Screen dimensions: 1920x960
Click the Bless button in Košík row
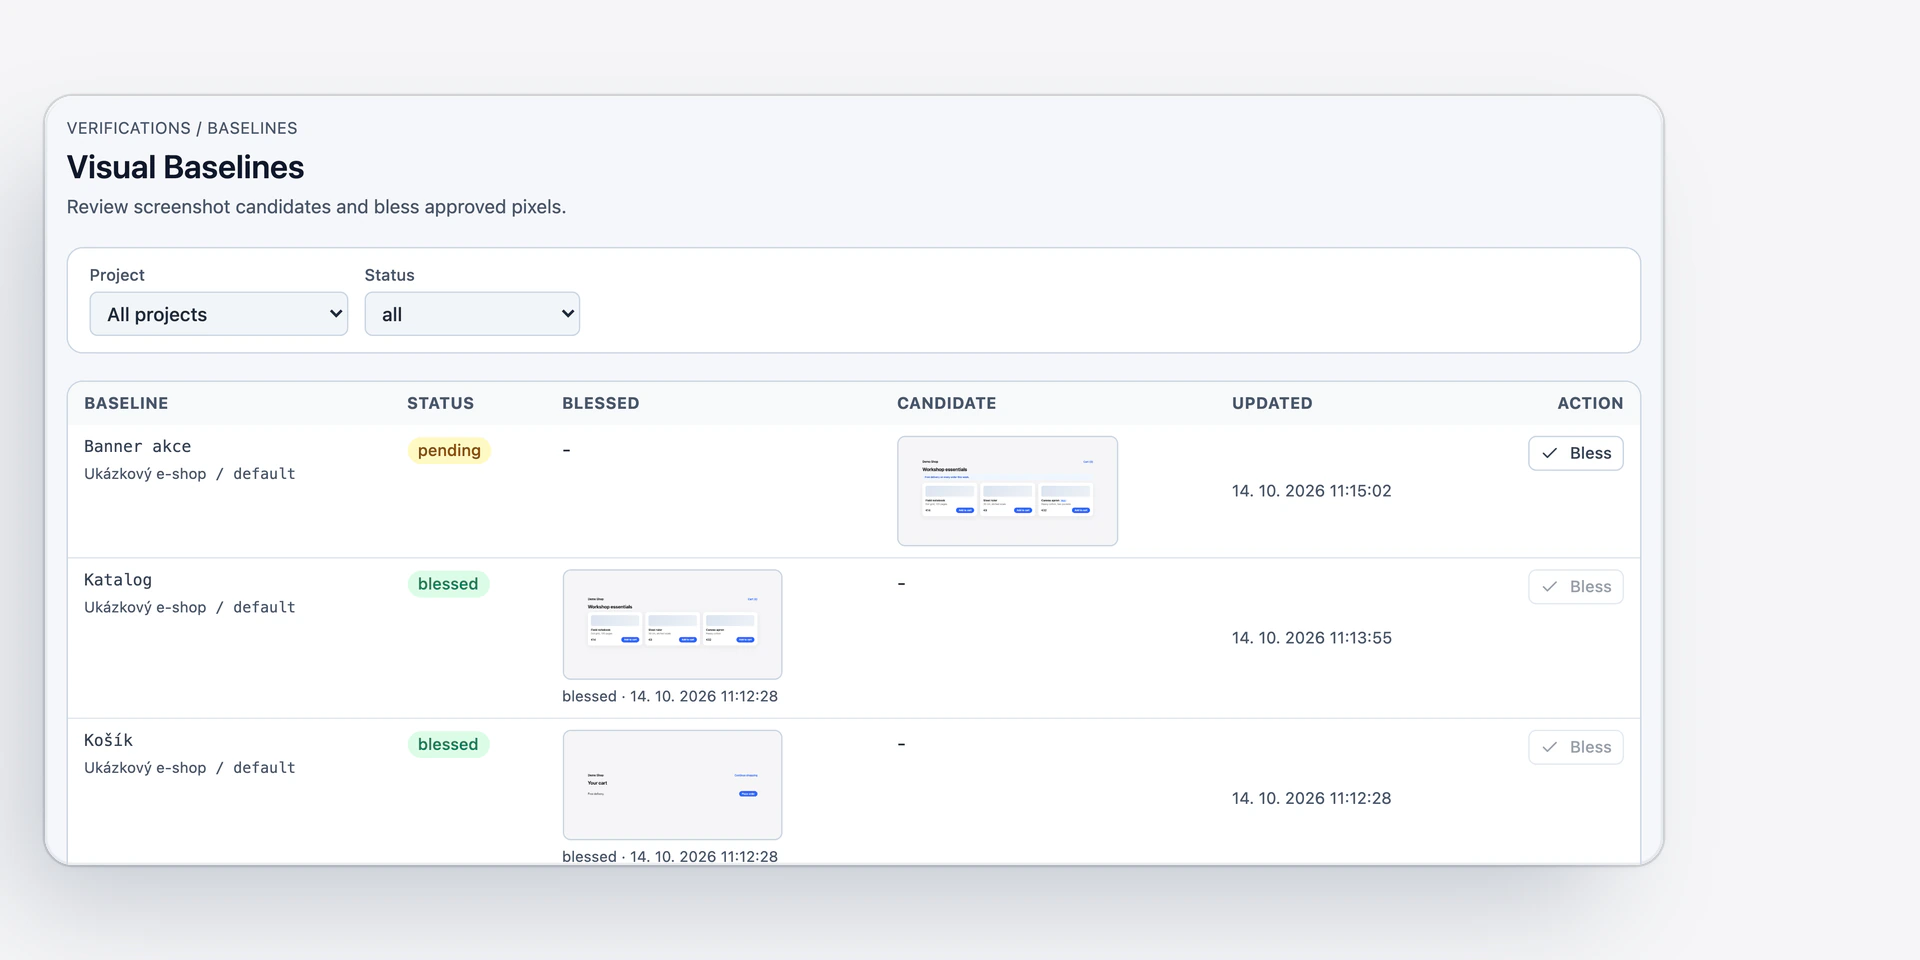[x=1575, y=747]
